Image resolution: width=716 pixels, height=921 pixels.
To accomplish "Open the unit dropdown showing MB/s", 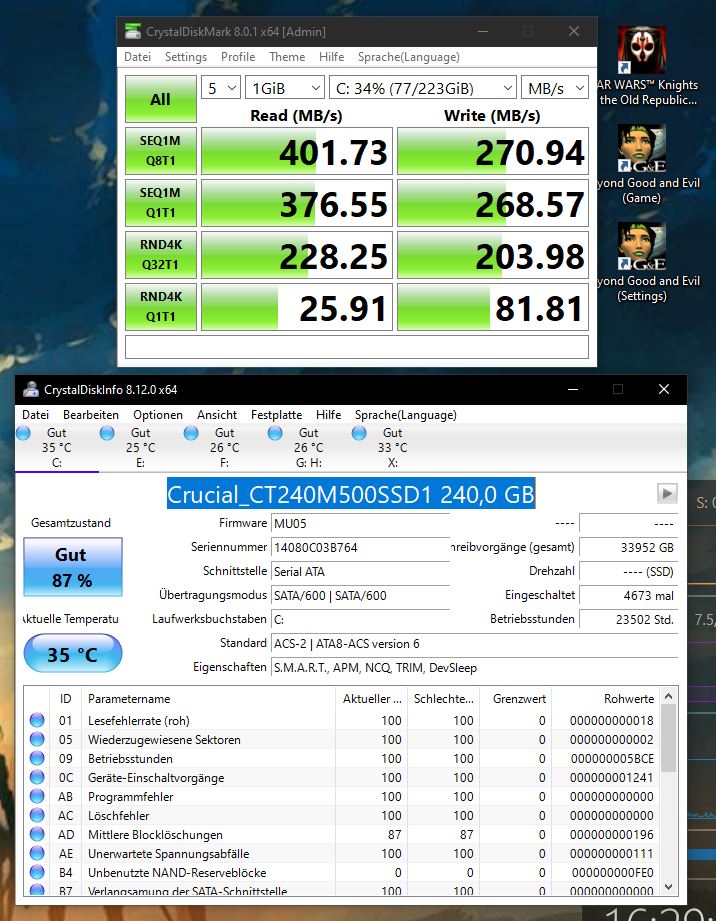I will (x=554, y=88).
